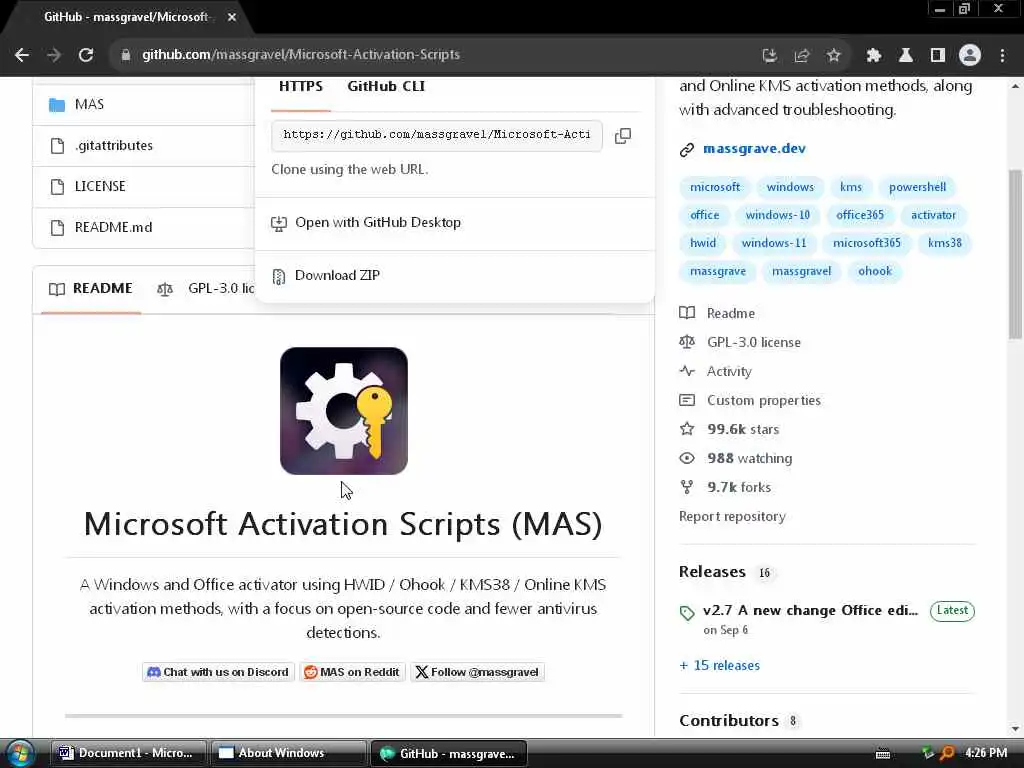The width and height of the screenshot is (1024, 768).
Task: Click the clone URL text field
Action: click(437, 135)
